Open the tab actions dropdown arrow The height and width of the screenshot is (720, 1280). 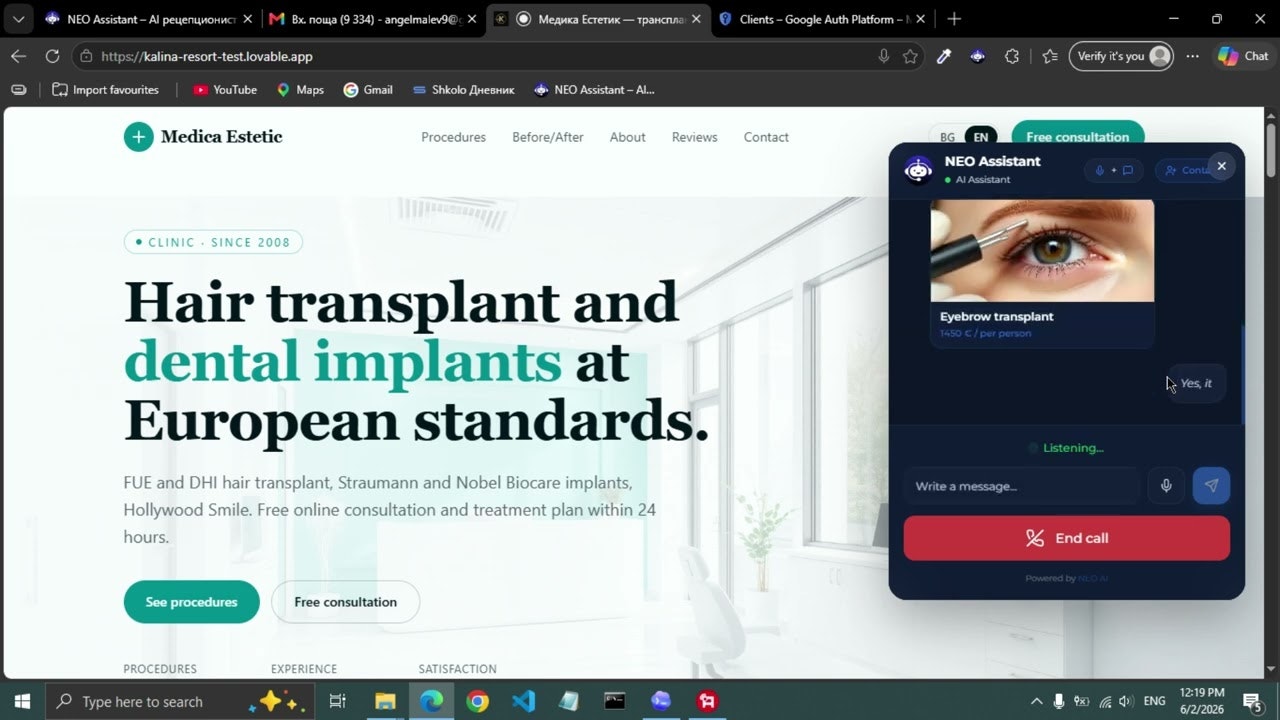18,19
